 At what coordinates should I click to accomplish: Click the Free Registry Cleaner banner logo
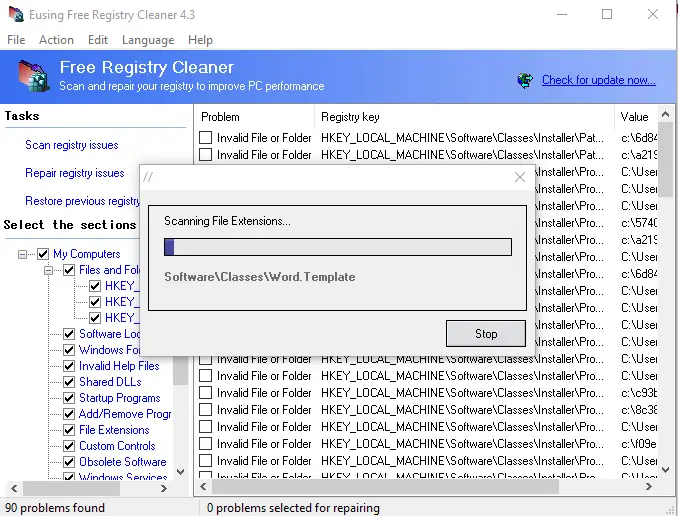34,76
